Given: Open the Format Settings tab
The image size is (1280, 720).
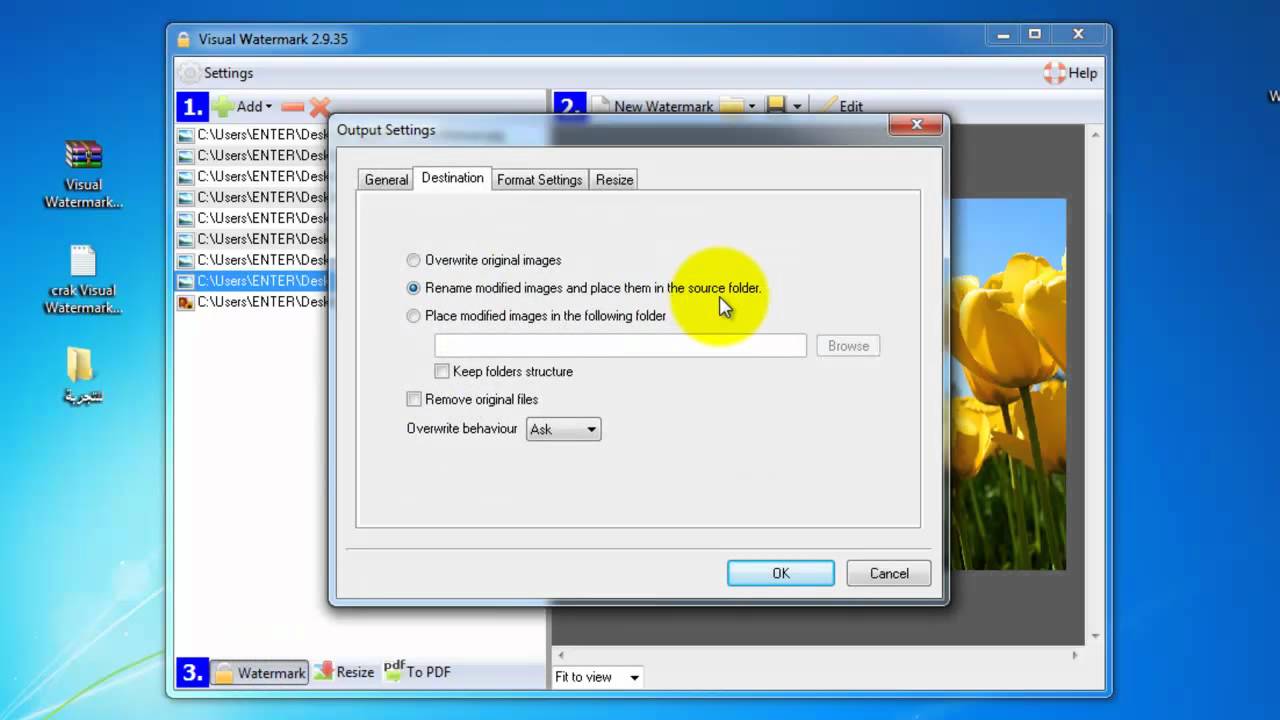Looking at the screenshot, I should 539,180.
